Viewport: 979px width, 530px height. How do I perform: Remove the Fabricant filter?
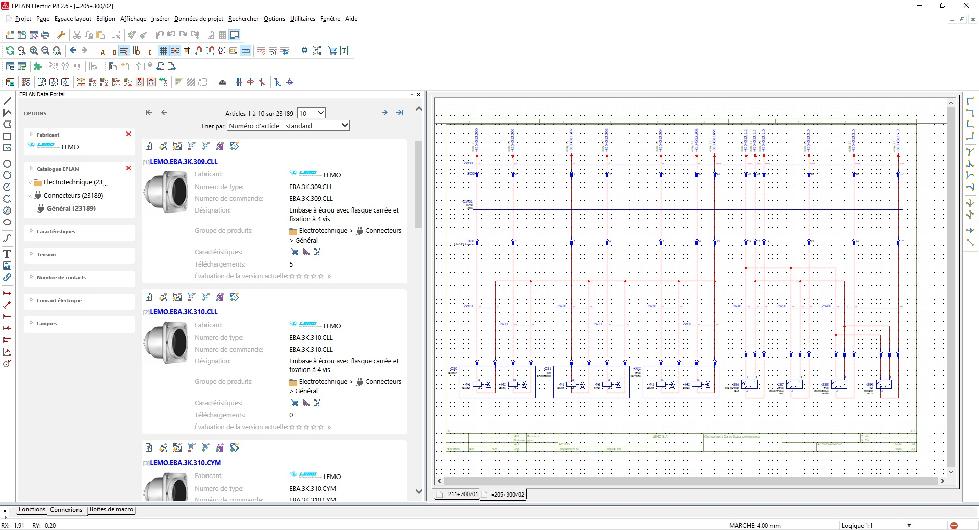coord(128,134)
